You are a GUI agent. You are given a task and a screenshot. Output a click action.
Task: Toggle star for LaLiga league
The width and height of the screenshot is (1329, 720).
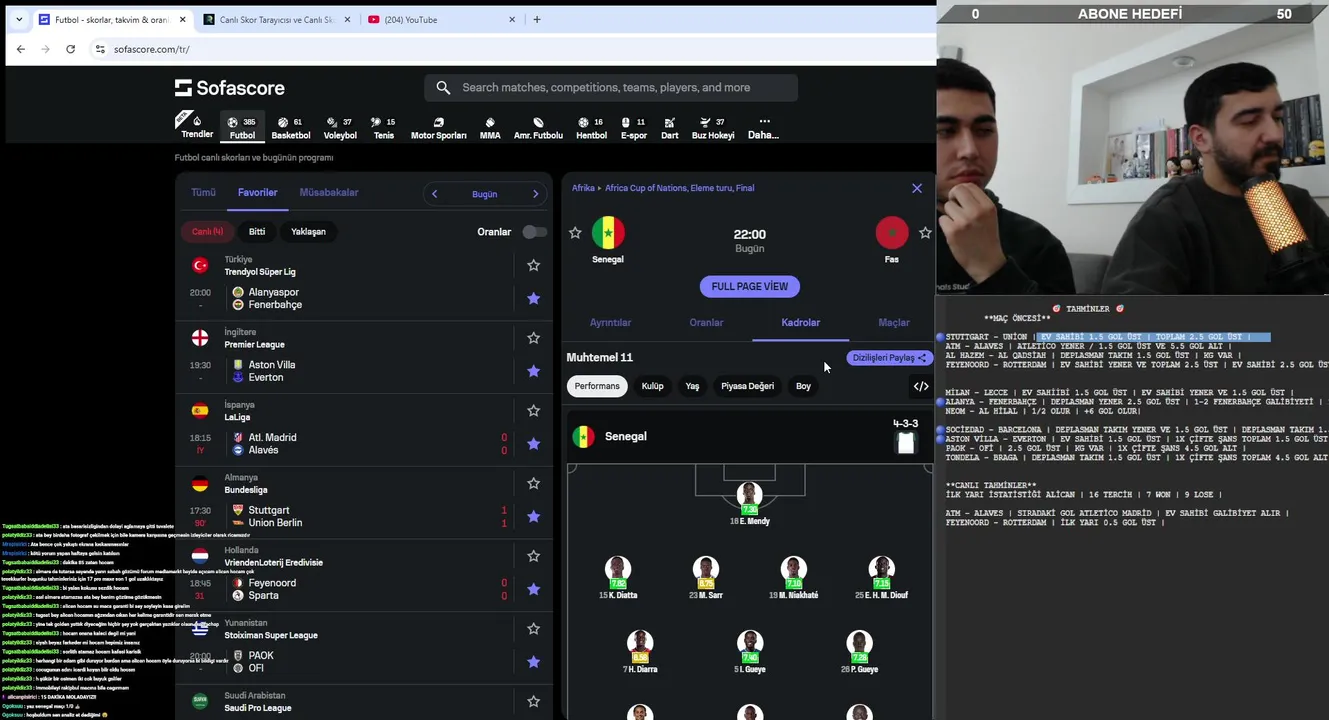(533, 410)
